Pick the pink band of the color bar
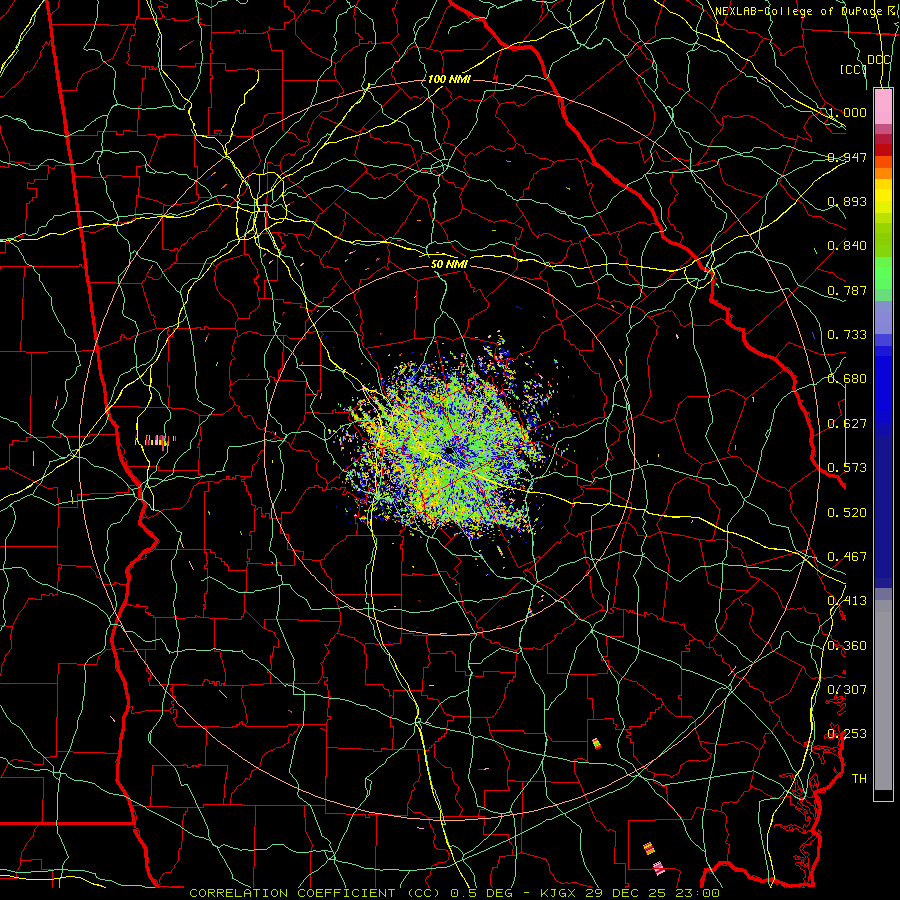The height and width of the screenshot is (900, 900). click(883, 107)
